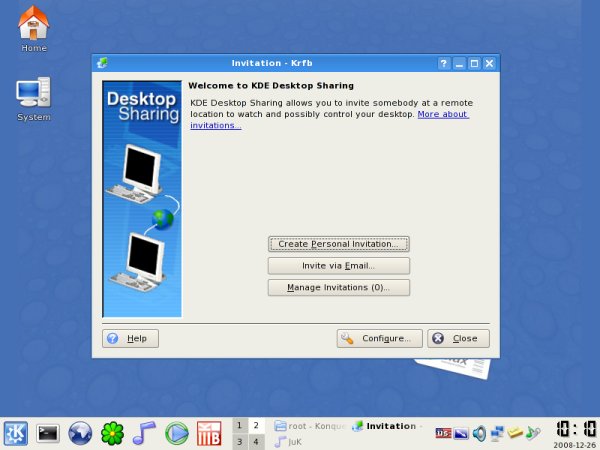Click the Help button
The width and height of the screenshot is (600, 450).
point(130,338)
